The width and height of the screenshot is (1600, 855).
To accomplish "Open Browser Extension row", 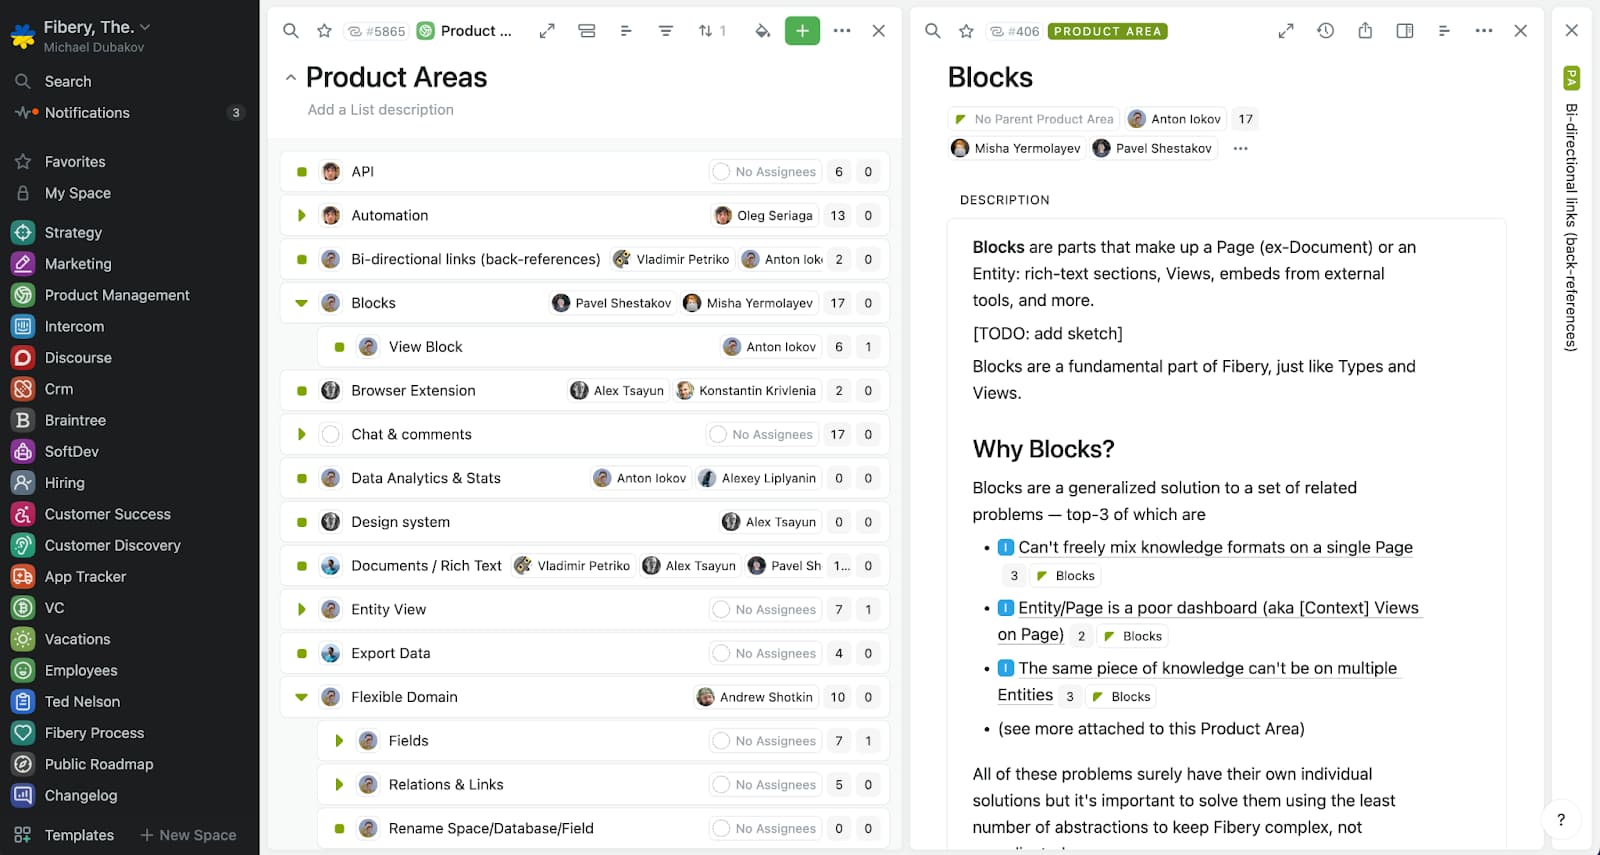I will click(584, 390).
